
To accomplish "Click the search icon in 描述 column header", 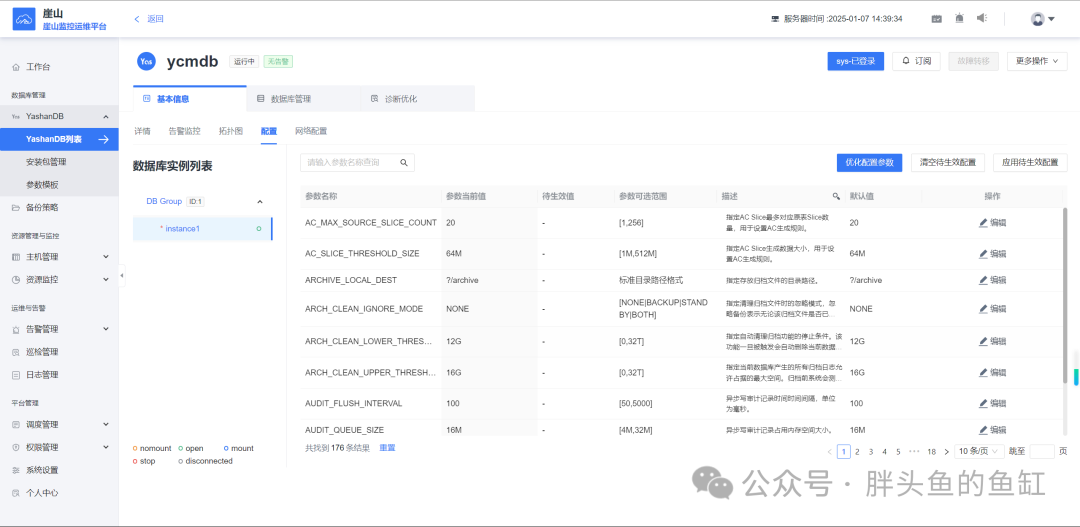I will [836, 196].
